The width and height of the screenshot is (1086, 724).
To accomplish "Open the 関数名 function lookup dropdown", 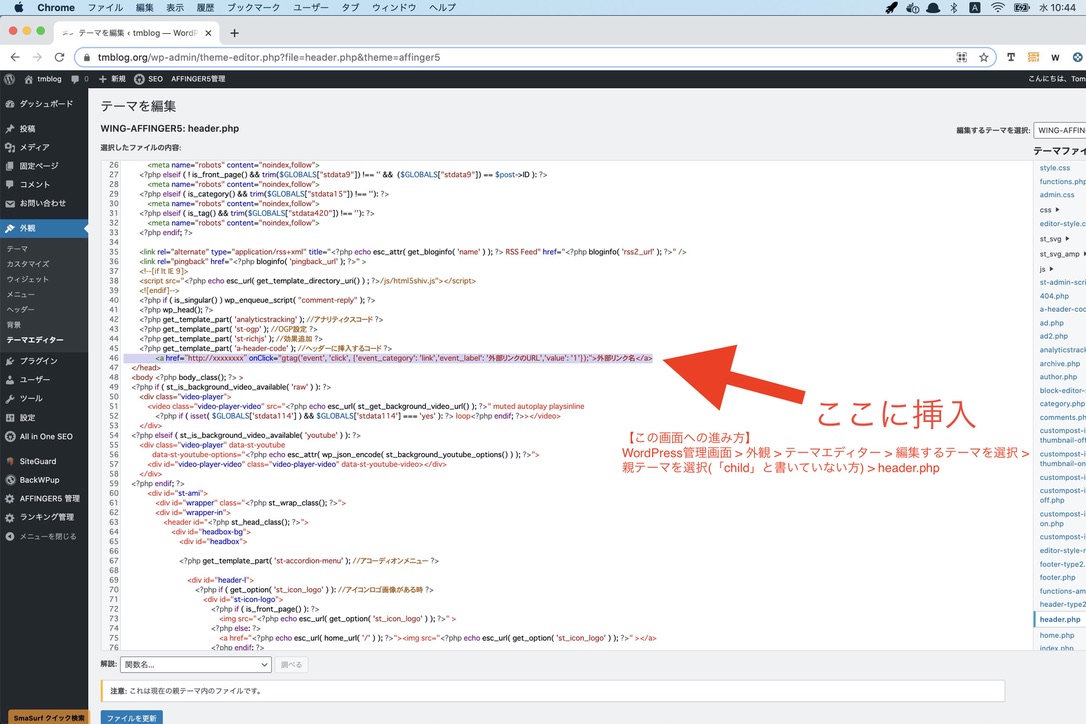I will (195, 664).
